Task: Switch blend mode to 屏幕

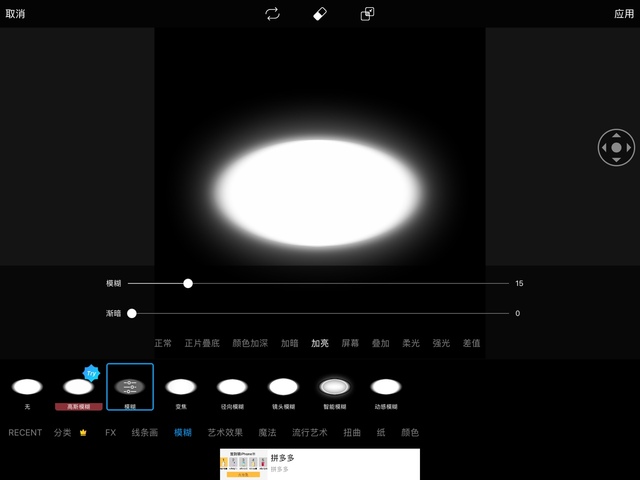Action: (350, 343)
